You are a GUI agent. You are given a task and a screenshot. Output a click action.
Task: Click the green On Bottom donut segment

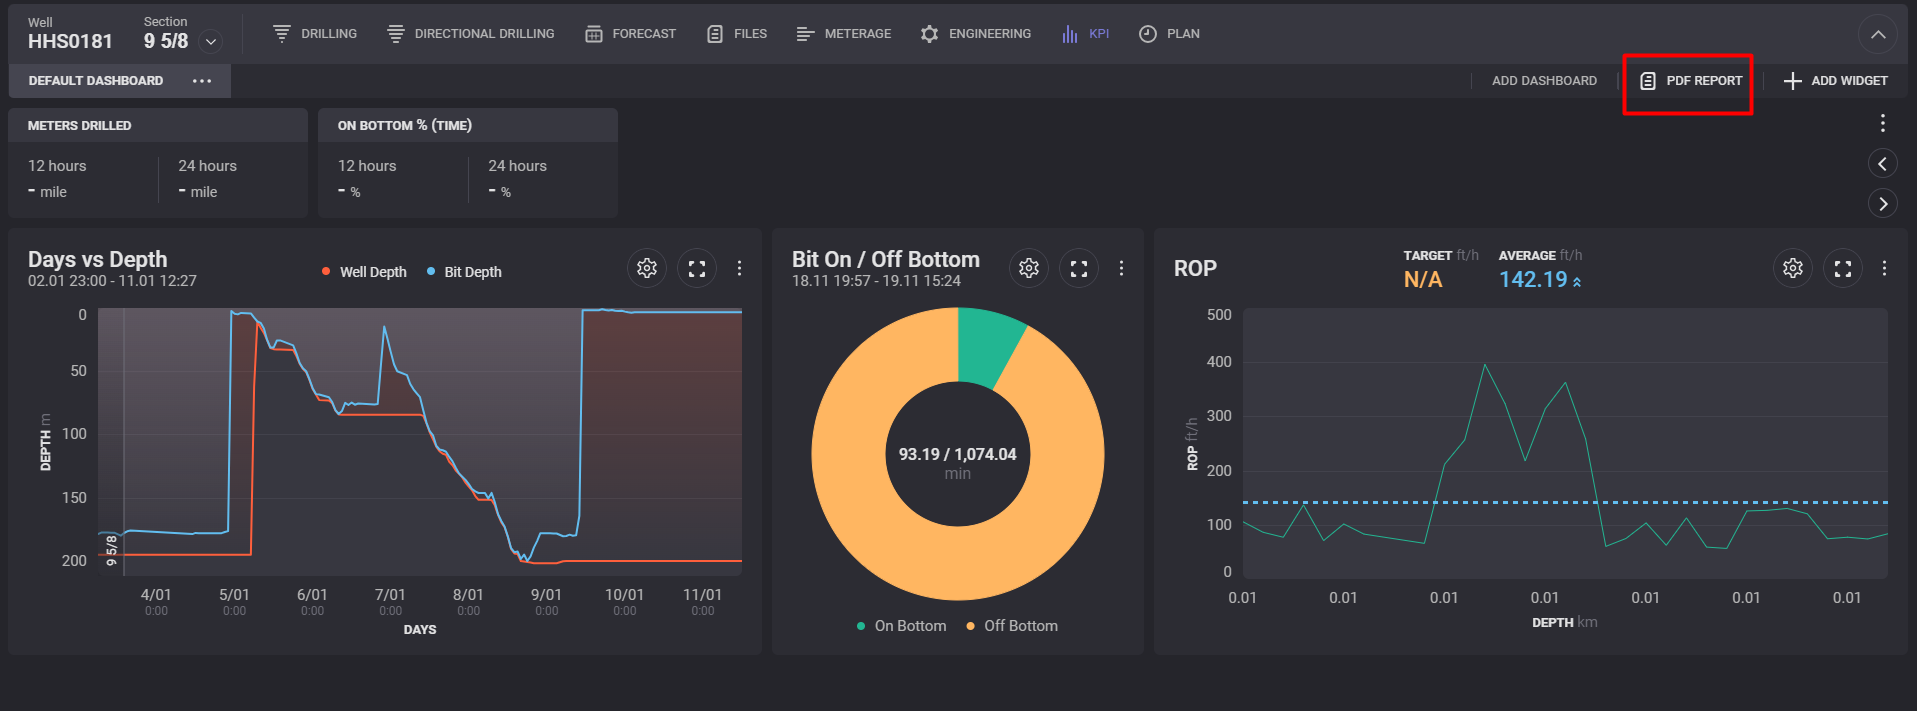coord(987,345)
